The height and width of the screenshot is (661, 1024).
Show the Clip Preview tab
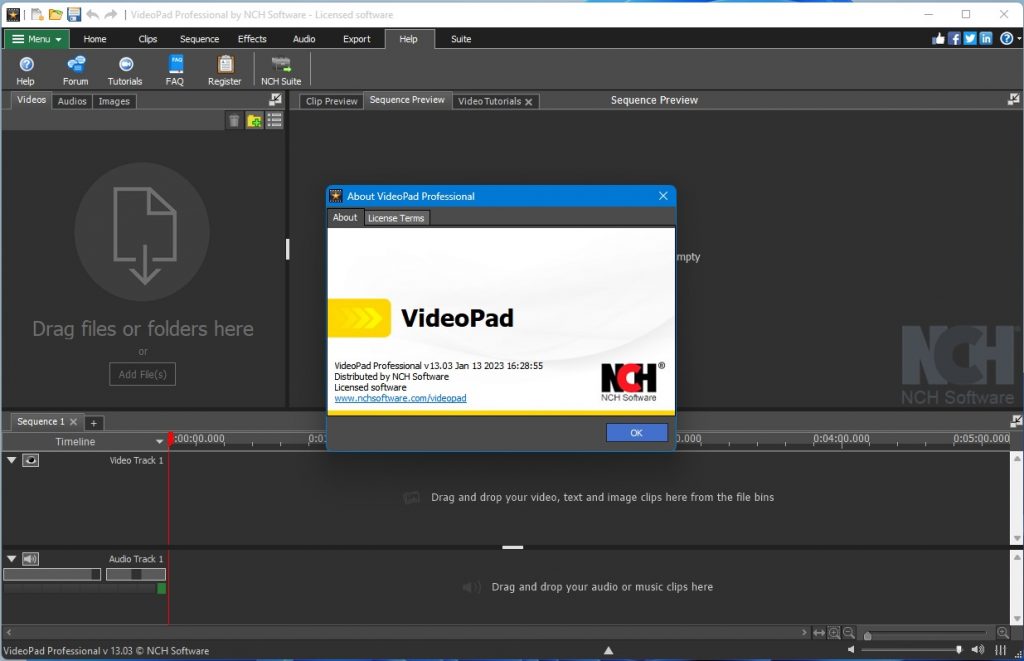[x=331, y=101]
